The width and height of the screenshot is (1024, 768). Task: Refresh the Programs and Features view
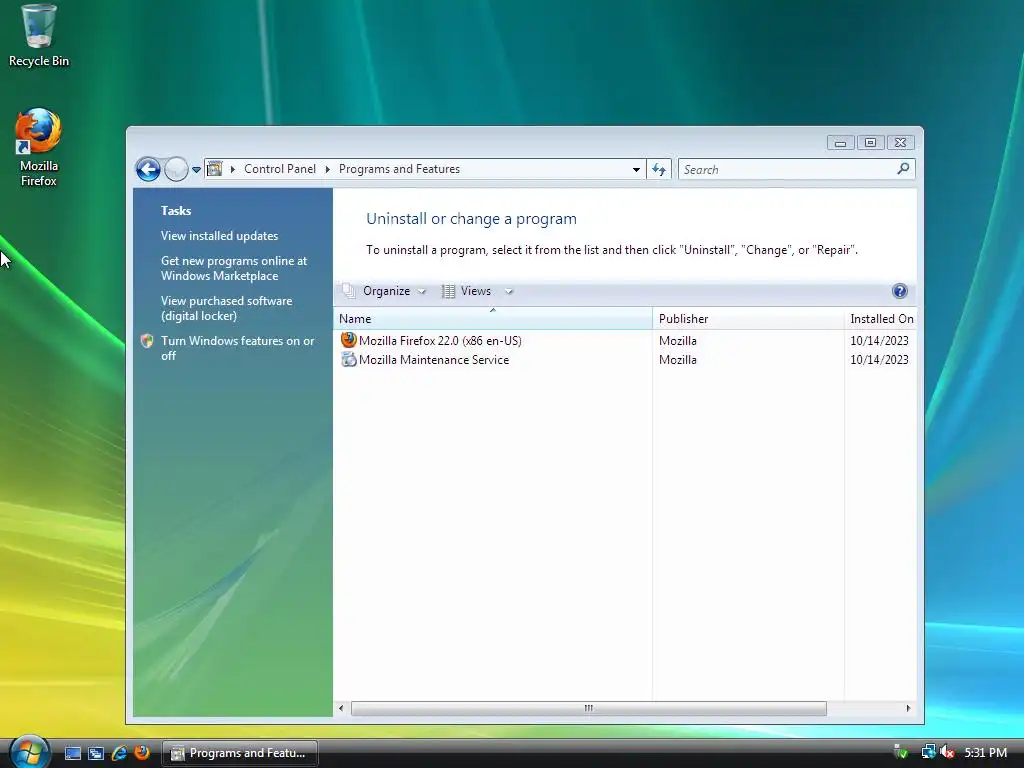pos(659,170)
